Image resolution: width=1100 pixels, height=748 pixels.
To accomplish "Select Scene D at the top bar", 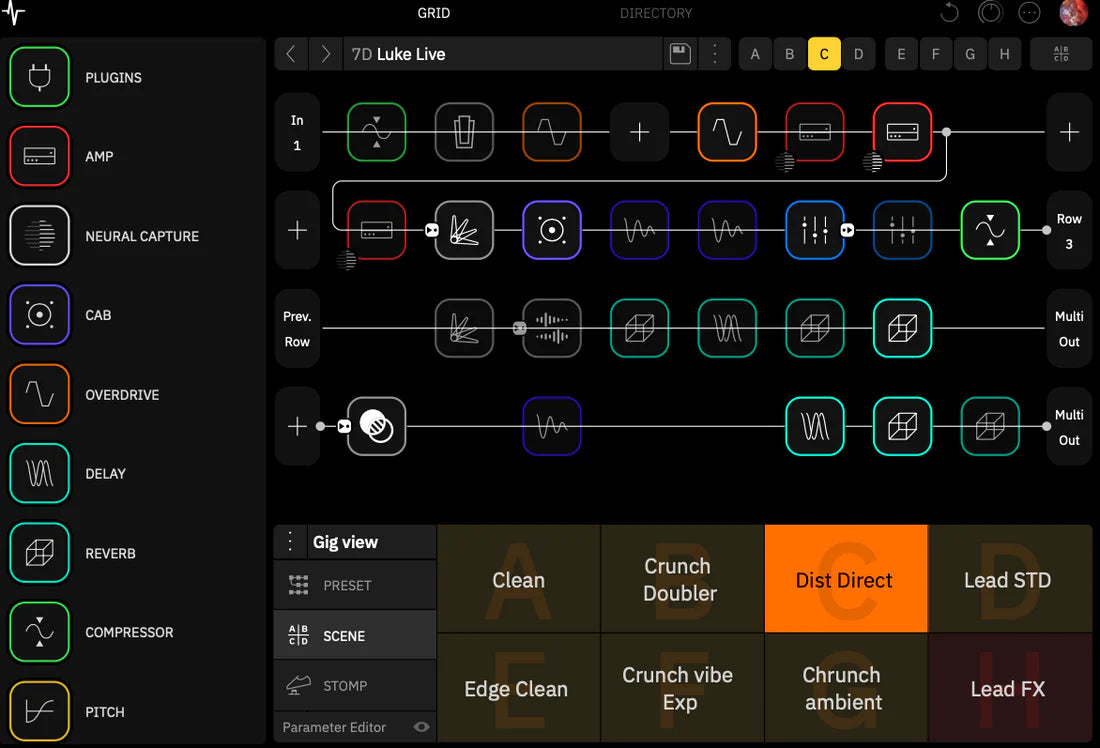I will [859, 54].
